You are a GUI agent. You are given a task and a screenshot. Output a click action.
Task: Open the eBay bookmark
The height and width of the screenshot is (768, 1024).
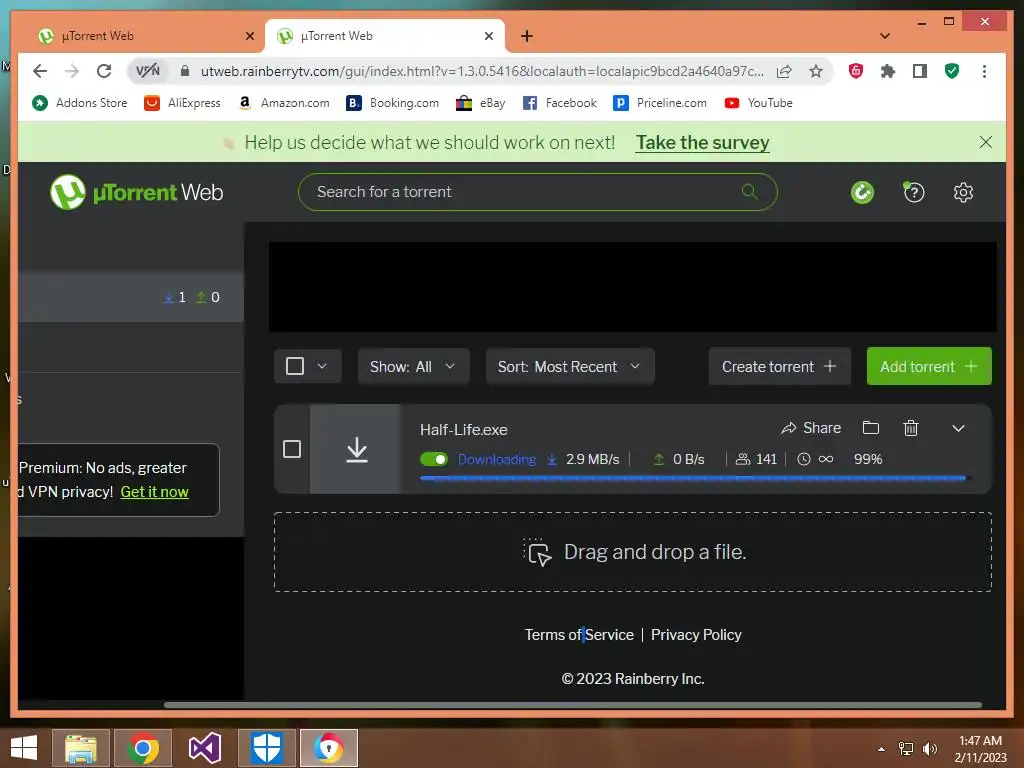coord(481,103)
